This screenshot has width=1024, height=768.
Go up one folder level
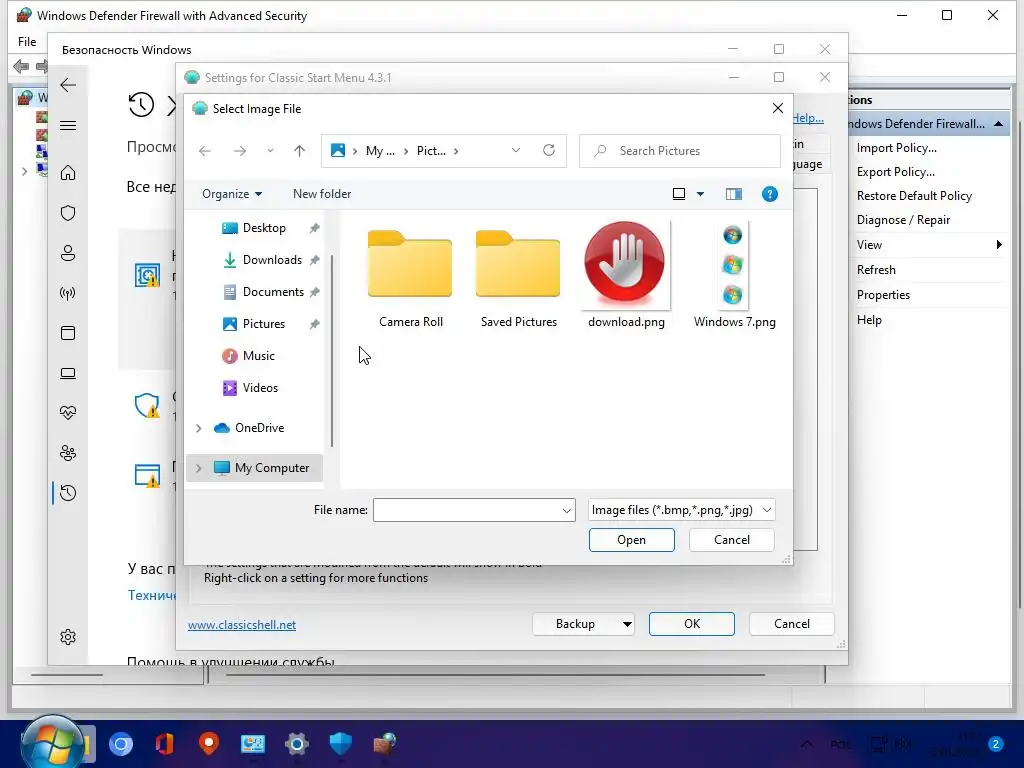tap(299, 151)
